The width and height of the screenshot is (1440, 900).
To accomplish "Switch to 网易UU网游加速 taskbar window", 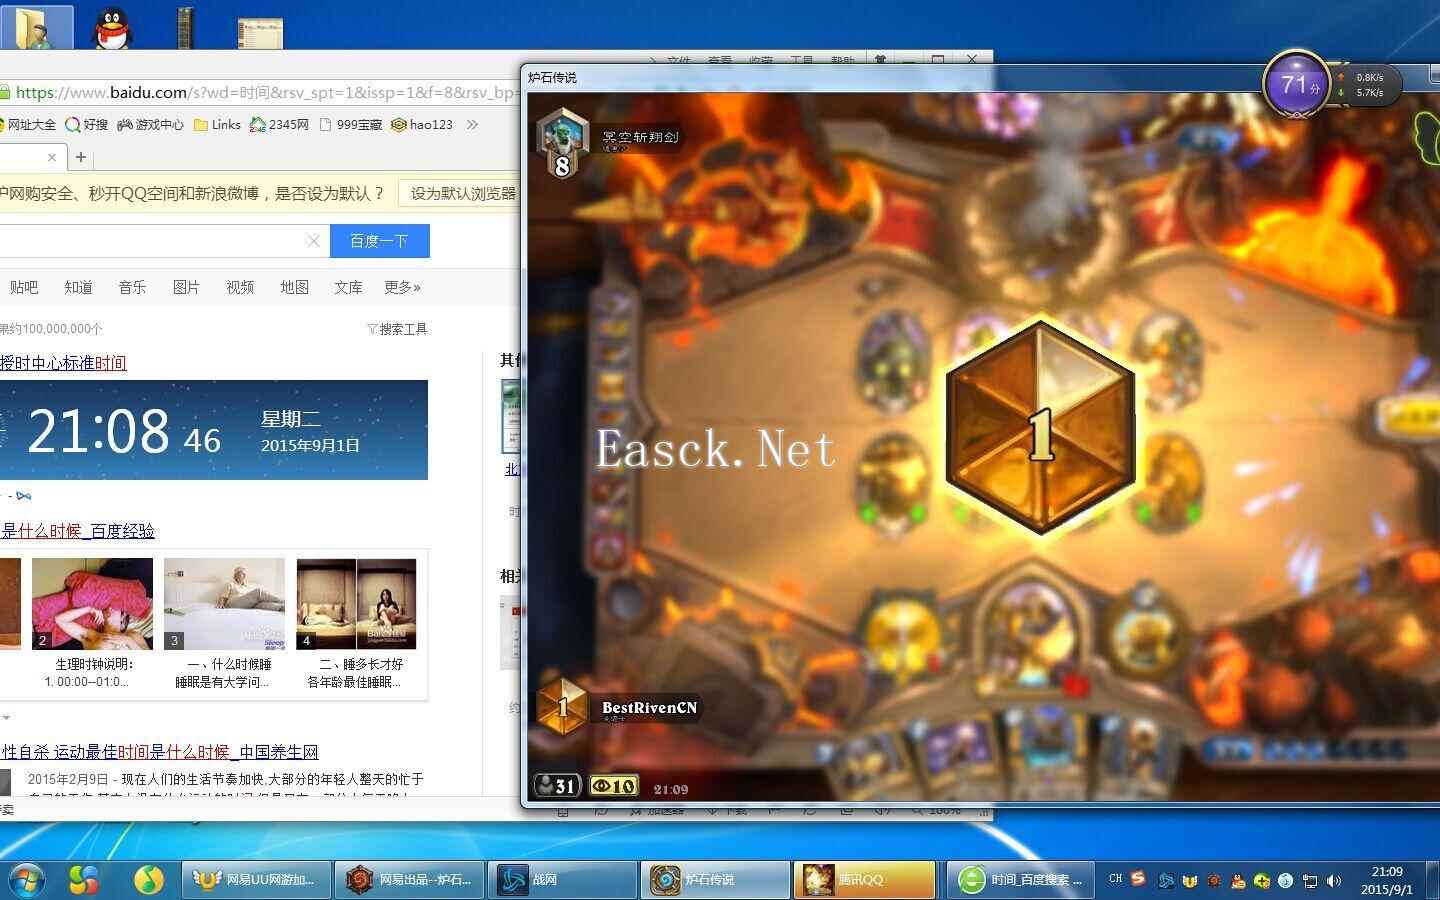I will click(255, 880).
